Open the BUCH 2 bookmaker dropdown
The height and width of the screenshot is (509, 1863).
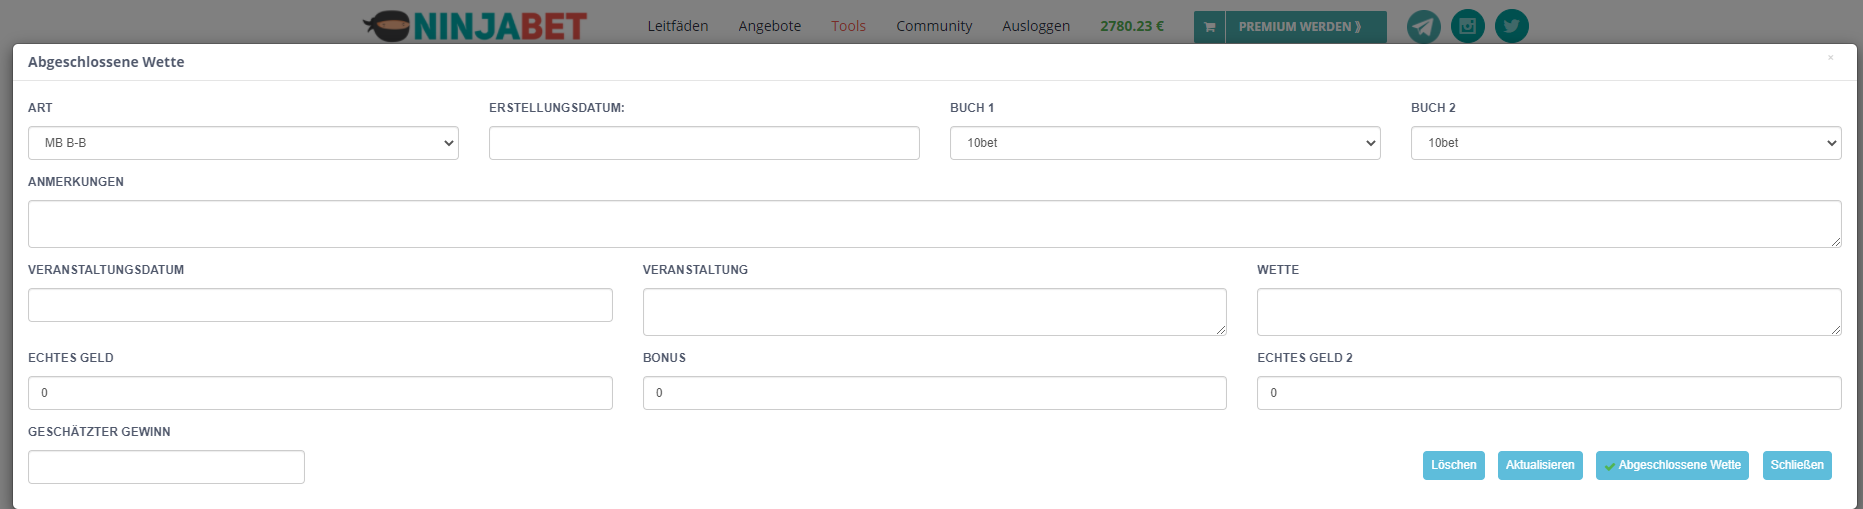tap(1626, 143)
